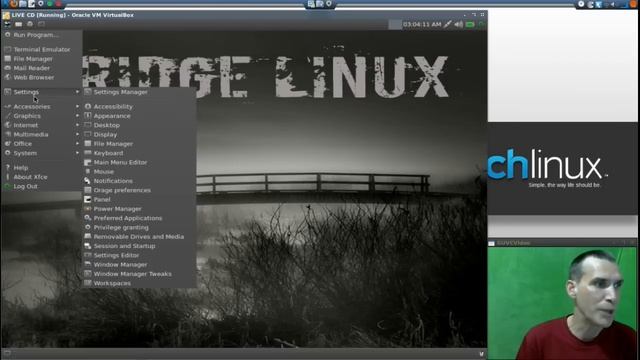Click the LIVE CD VirtualBox window title bar
The width and height of the screenshot is (640, 360).
point(244,15)
